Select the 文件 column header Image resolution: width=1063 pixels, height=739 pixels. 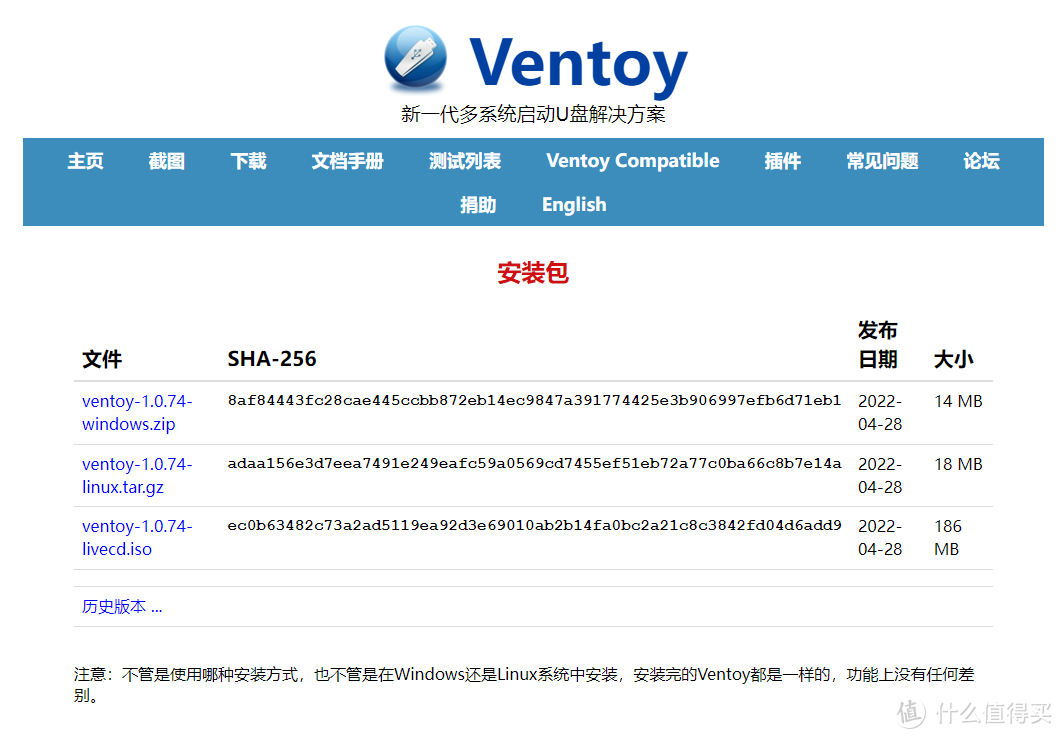pos(101,359)
